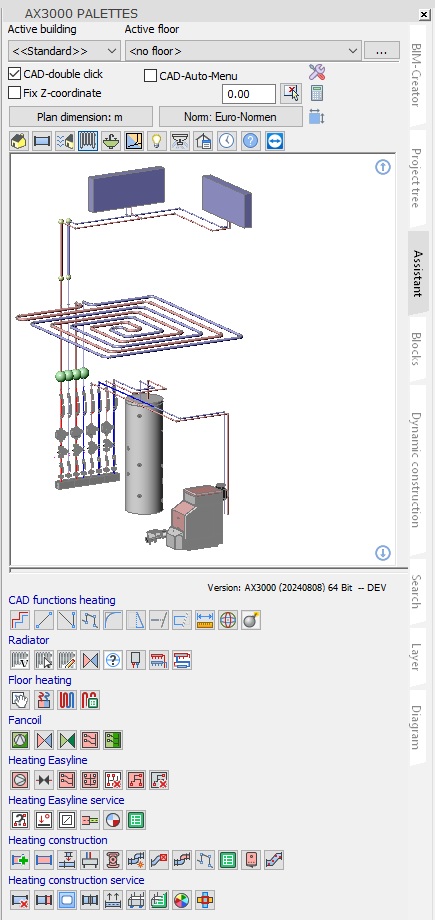Open the clock icon in the discipline toolbar
435x920 pixels.
[227, 141]
